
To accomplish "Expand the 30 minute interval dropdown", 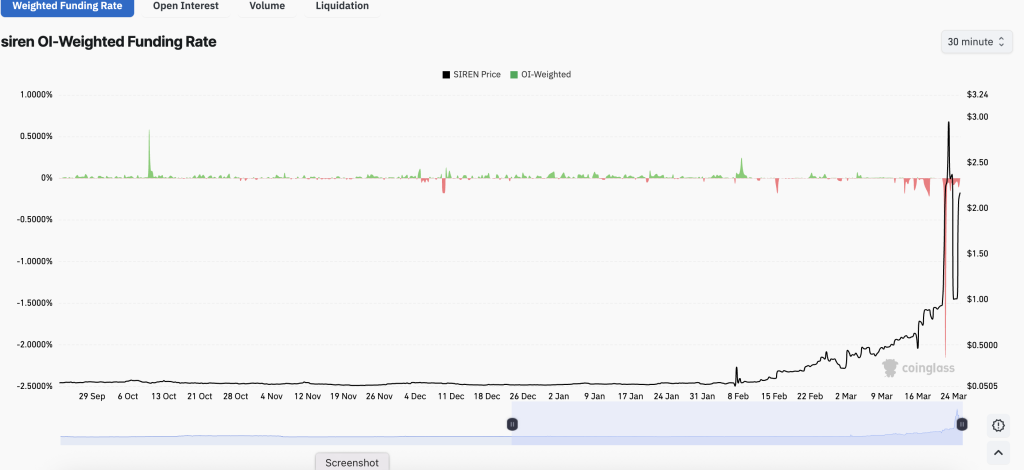I will coord(976,42).
